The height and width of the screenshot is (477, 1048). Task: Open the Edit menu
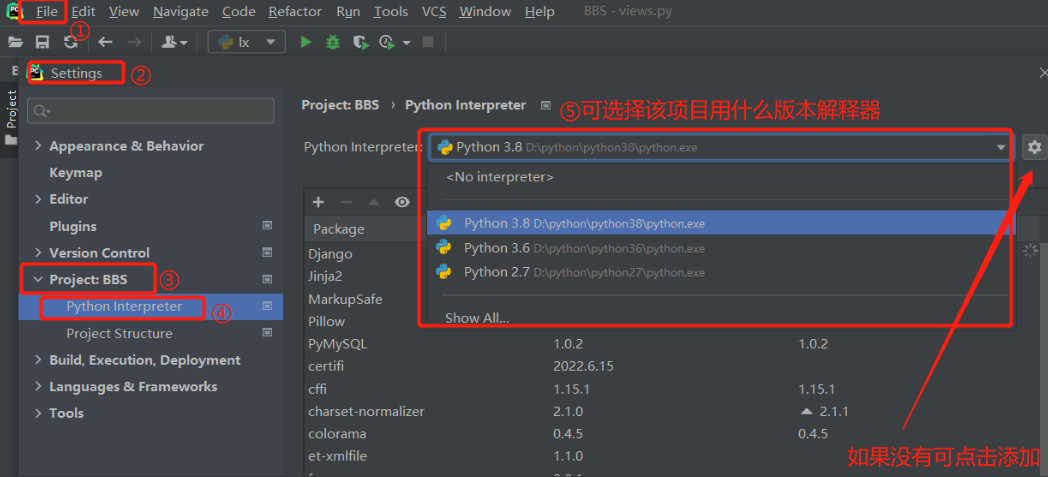coord(84,11)
